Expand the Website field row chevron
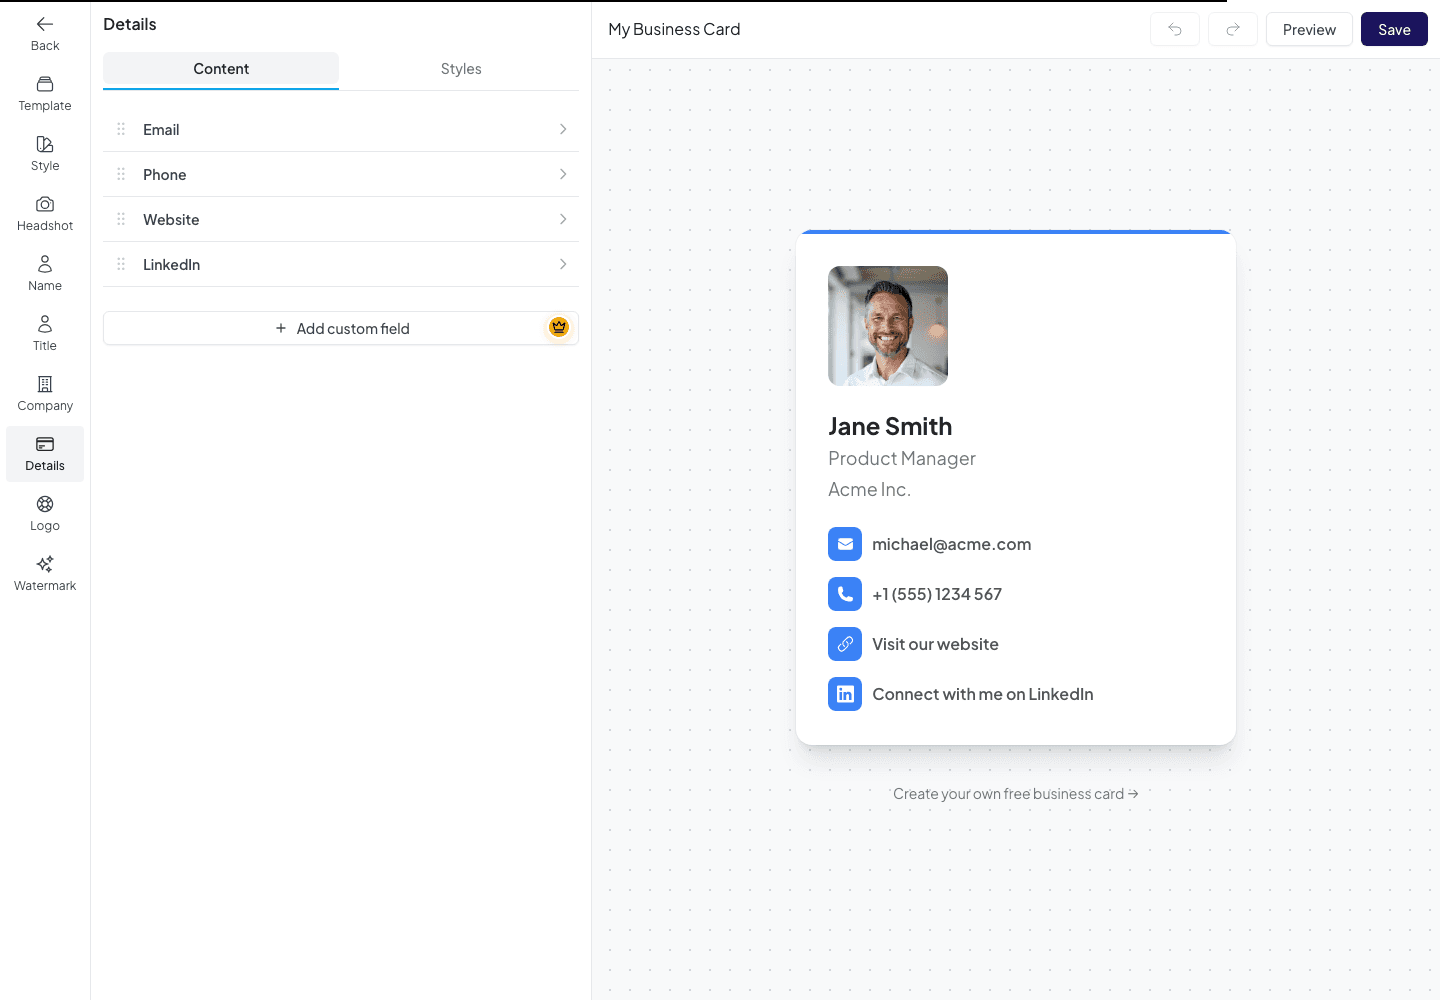 pyautogui.click(x=563, y=219)
